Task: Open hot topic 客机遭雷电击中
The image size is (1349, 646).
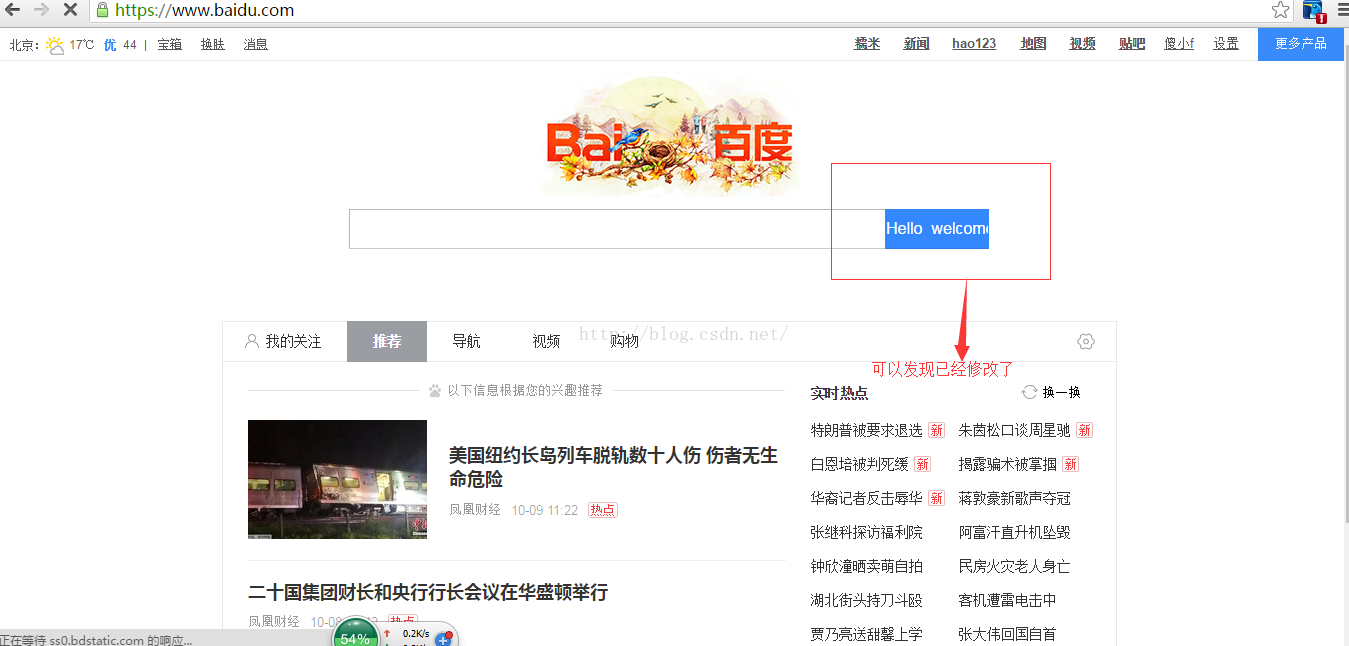Action: (x=1007, y=600)
